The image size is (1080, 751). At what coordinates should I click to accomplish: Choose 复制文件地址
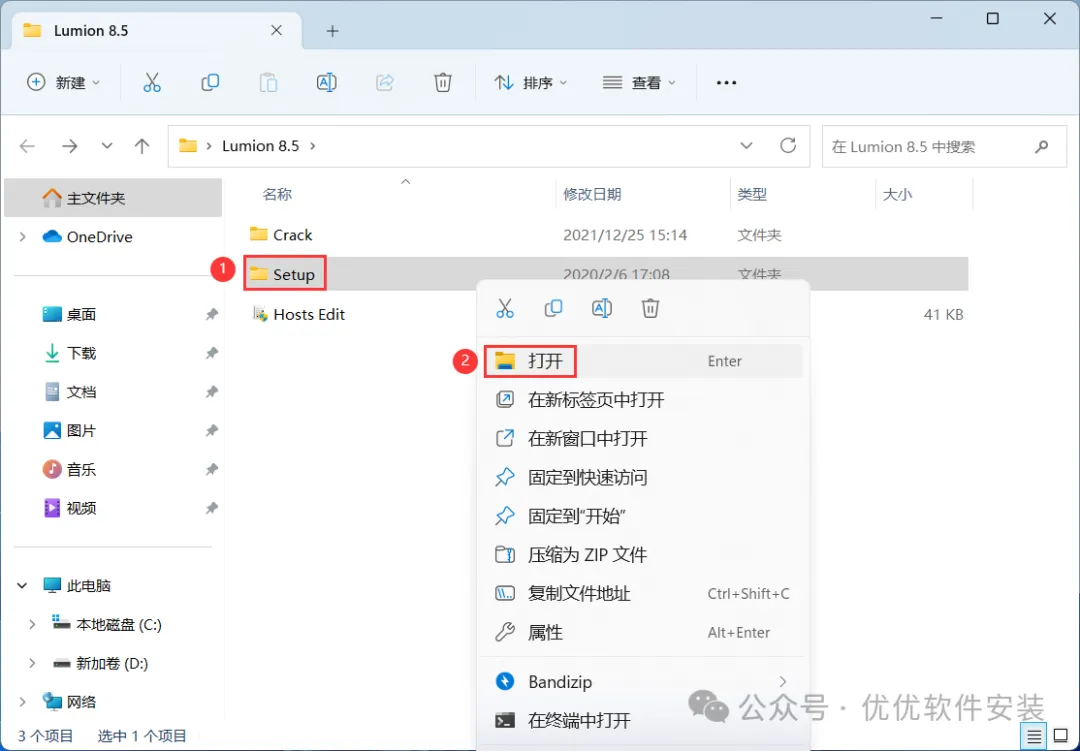[x=643, y=593]
